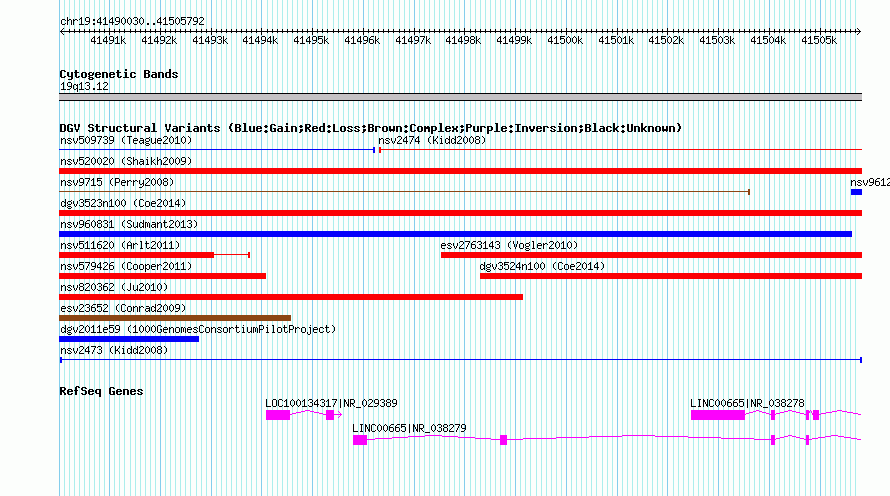Image resolution: width=890 pixels, height=496 pixels.
Task: Click the nsv9715 (Perry2008) label
Action: 117,182
